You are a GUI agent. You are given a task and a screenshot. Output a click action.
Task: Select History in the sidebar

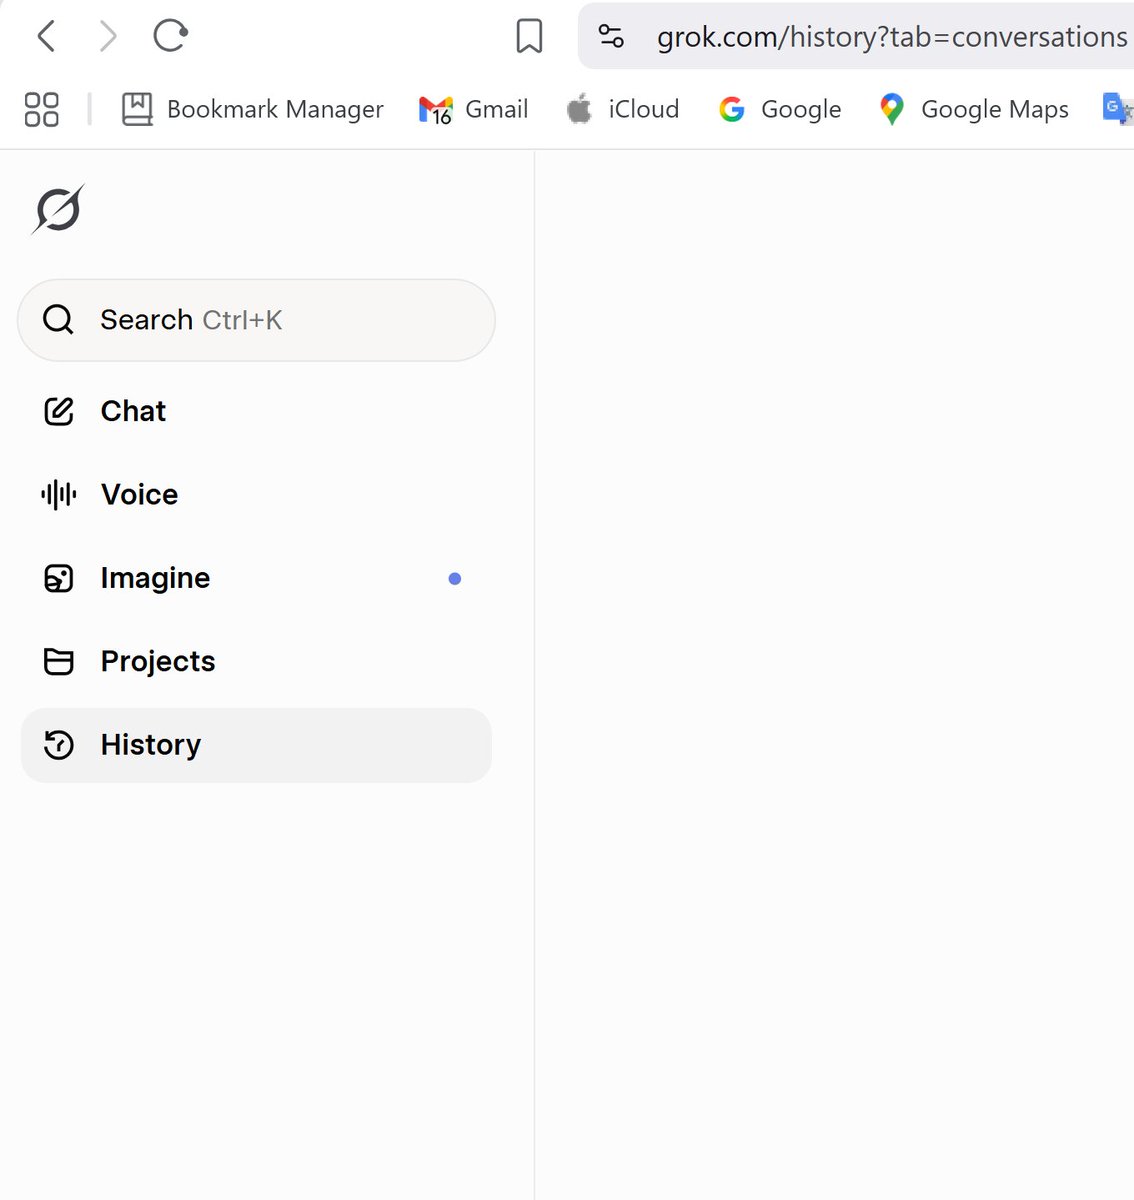click(256, 745)
